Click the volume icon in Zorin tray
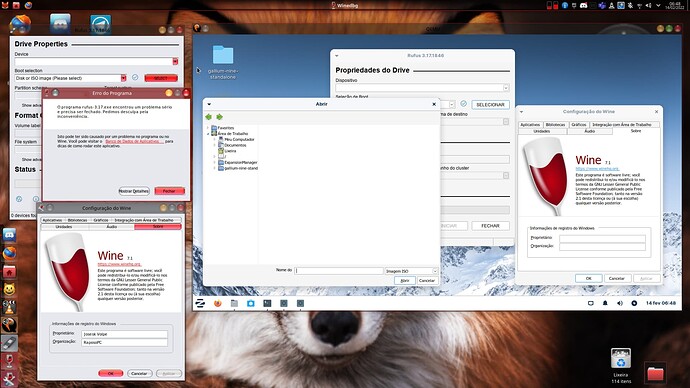690x388 pixels. click(620, 303)
